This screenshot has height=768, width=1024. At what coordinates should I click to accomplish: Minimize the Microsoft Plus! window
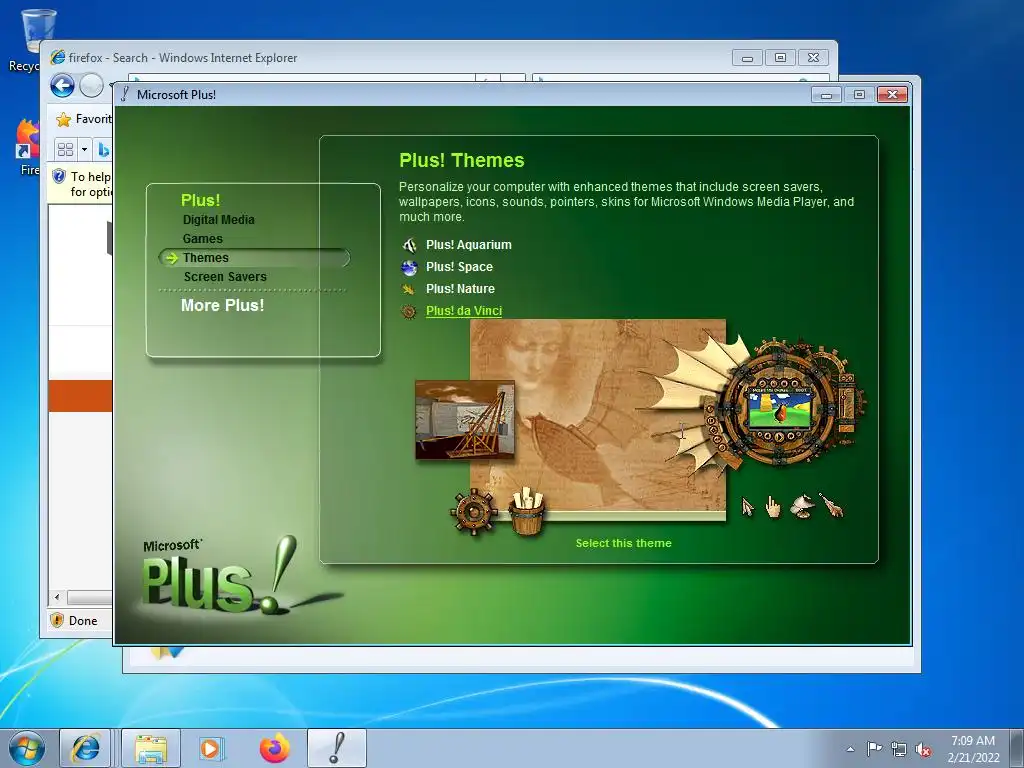coord(826,95)
